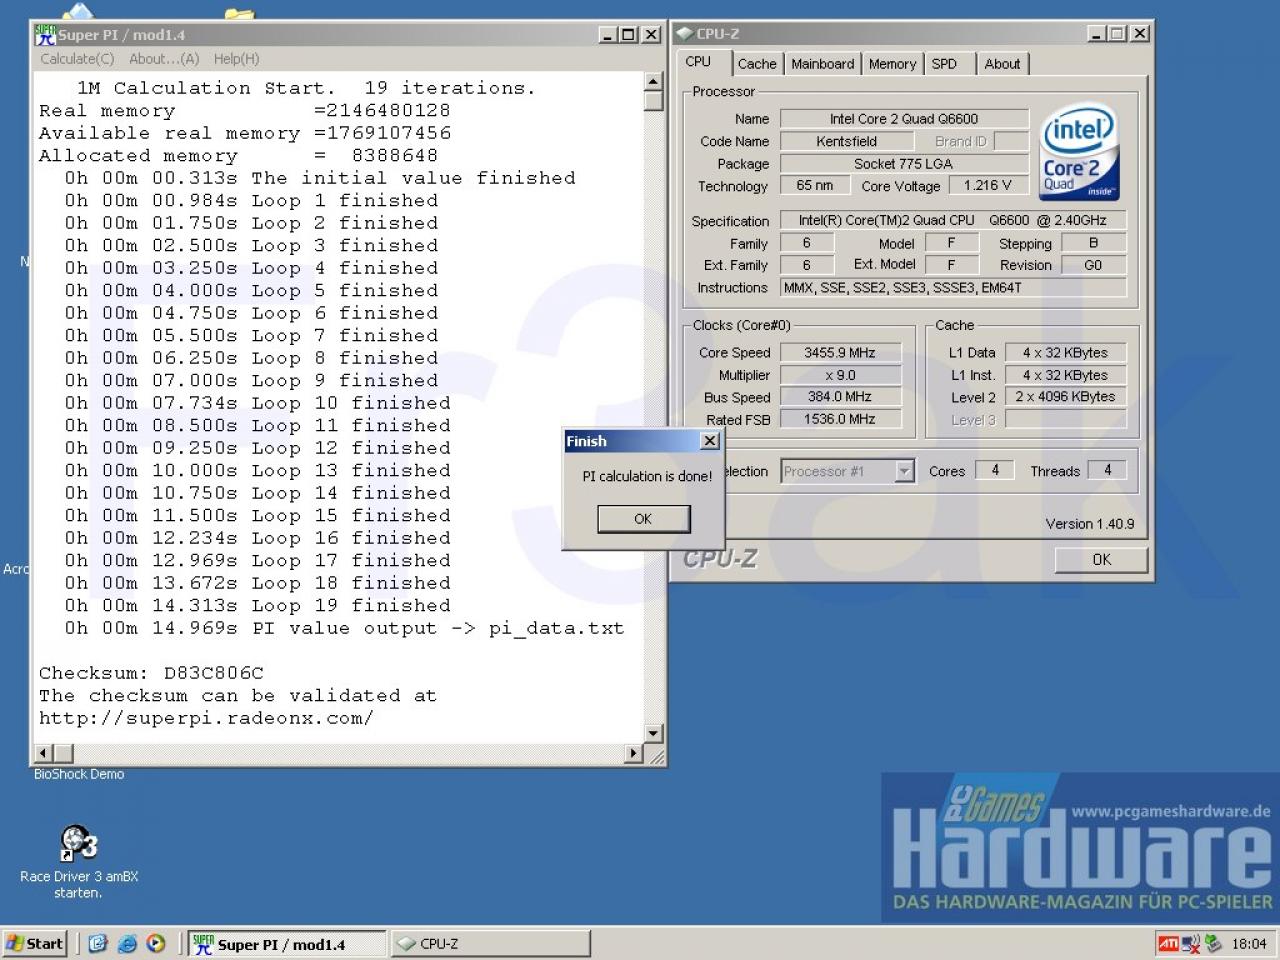Click the Core Voltage value 1.216 V
This screenshot has width=1280, height=960.
click(988, 186)
